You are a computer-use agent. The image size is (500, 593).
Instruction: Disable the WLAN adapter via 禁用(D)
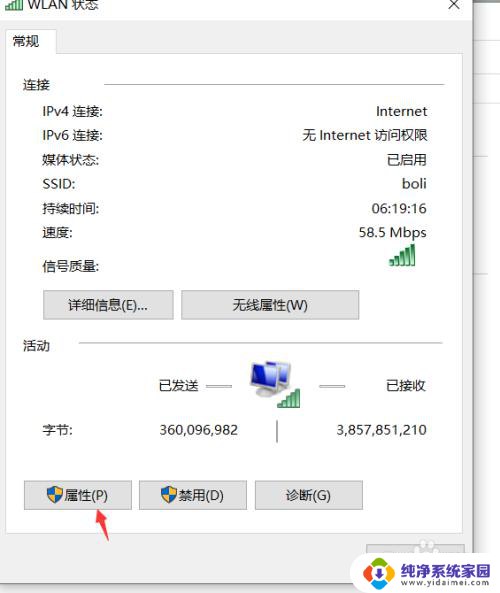[x=193, y=495]
